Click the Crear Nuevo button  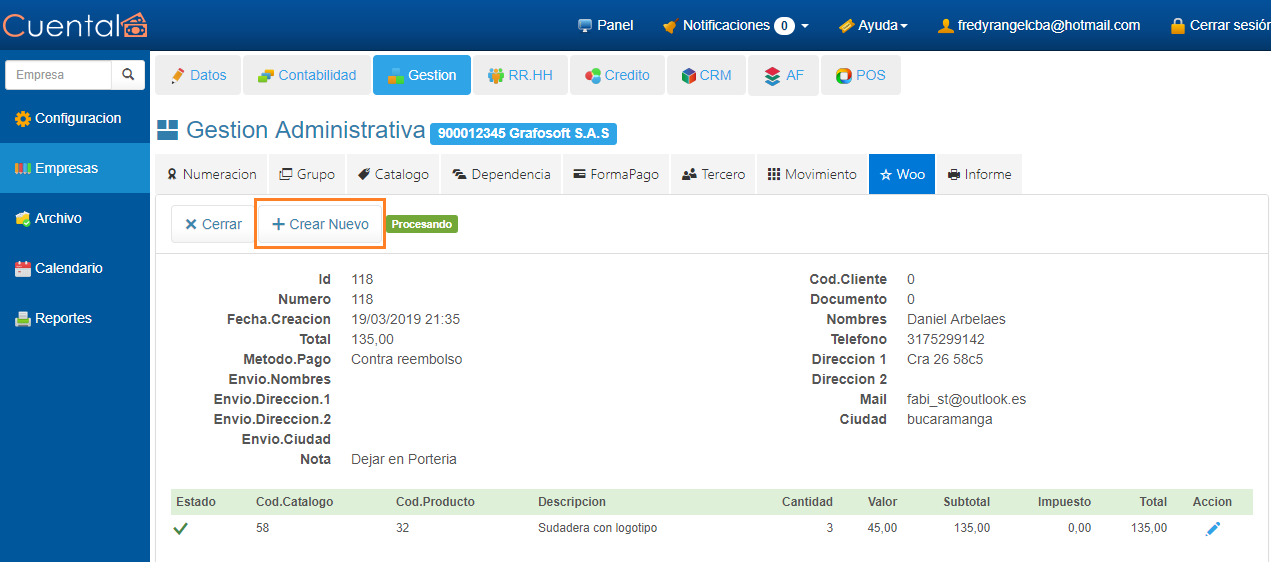[320, 224]
